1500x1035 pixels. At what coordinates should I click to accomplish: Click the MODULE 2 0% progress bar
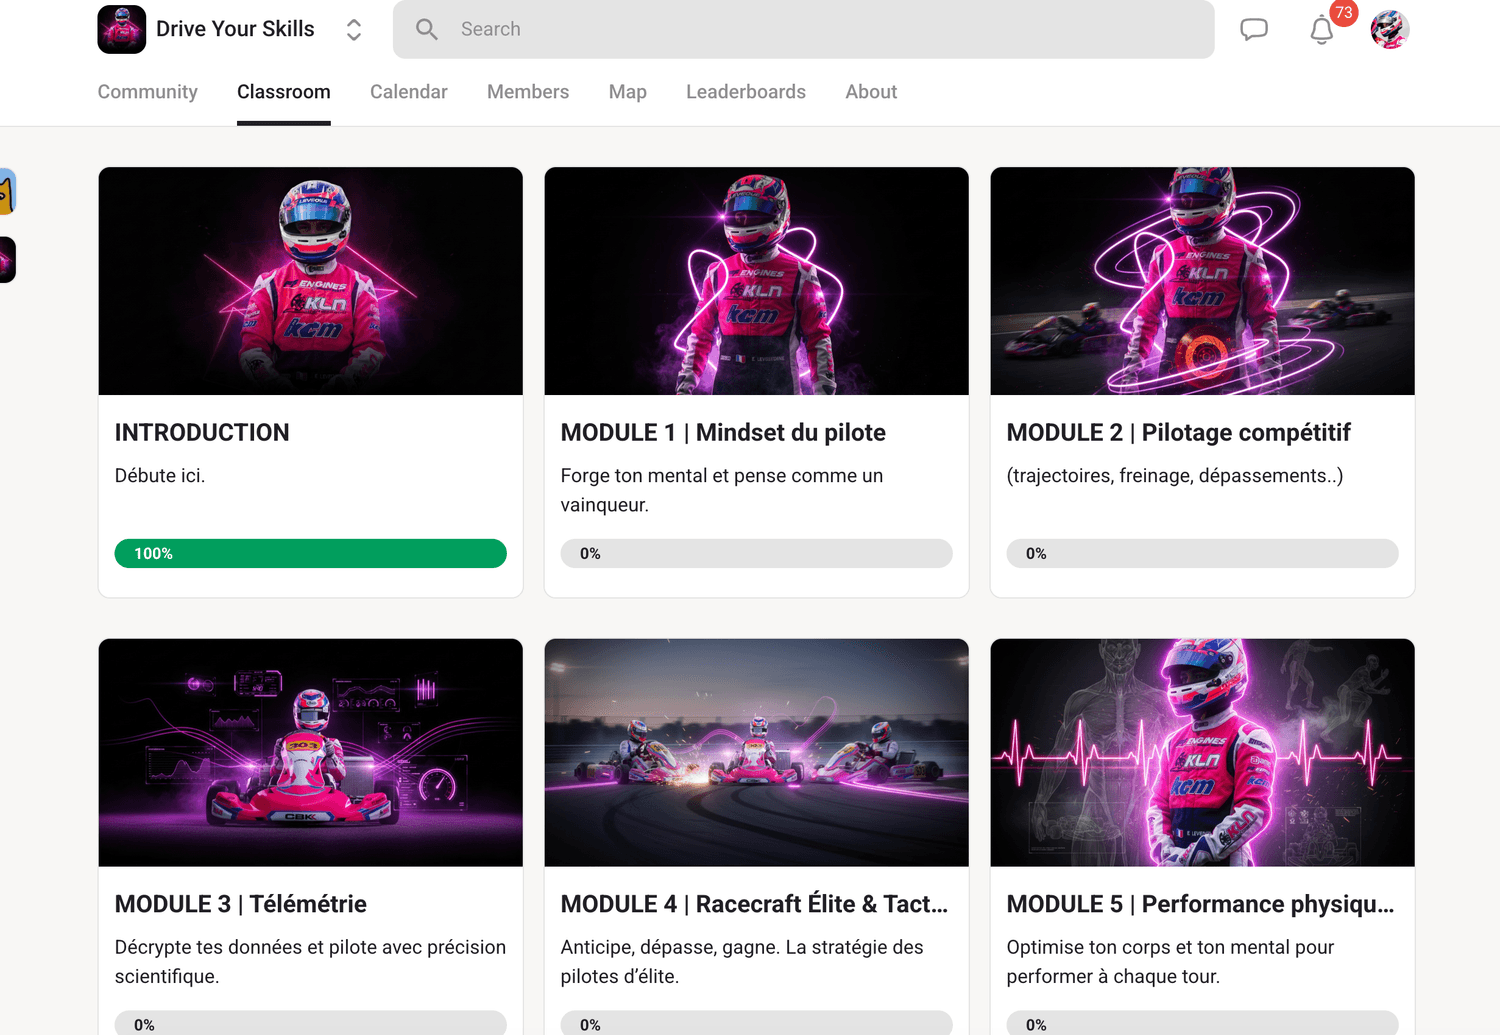coord(1203,554)
